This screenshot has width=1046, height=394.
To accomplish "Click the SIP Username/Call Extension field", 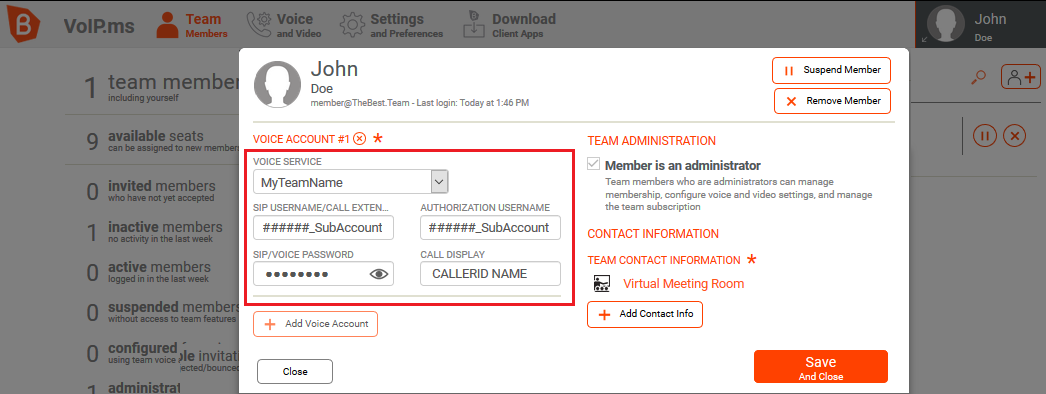I will coord(323,227).
